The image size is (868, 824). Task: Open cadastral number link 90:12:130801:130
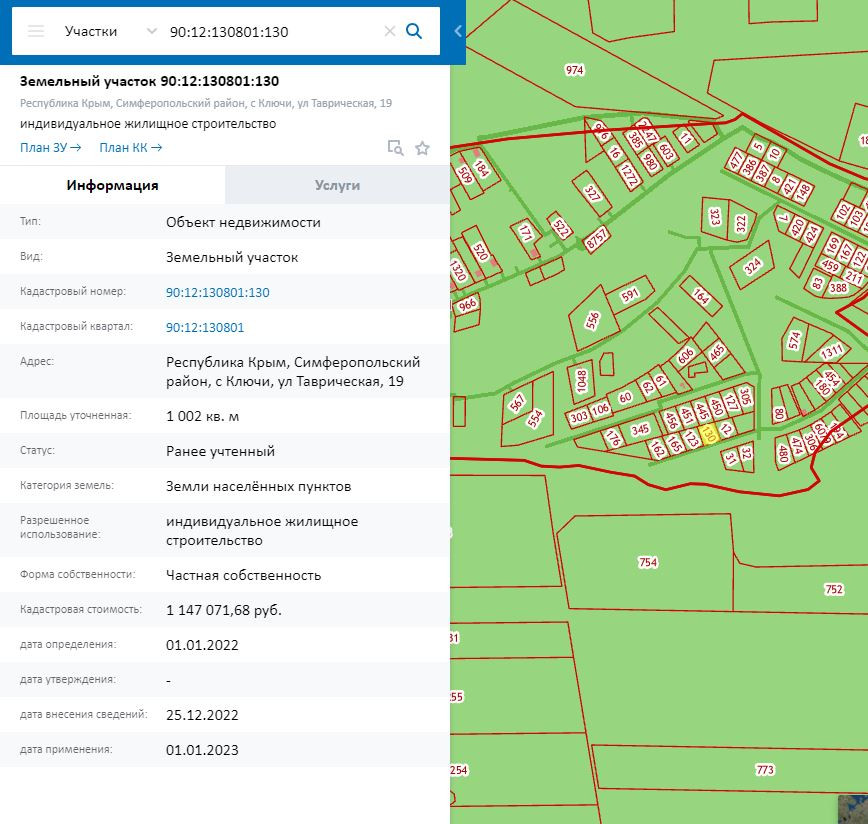218,292
